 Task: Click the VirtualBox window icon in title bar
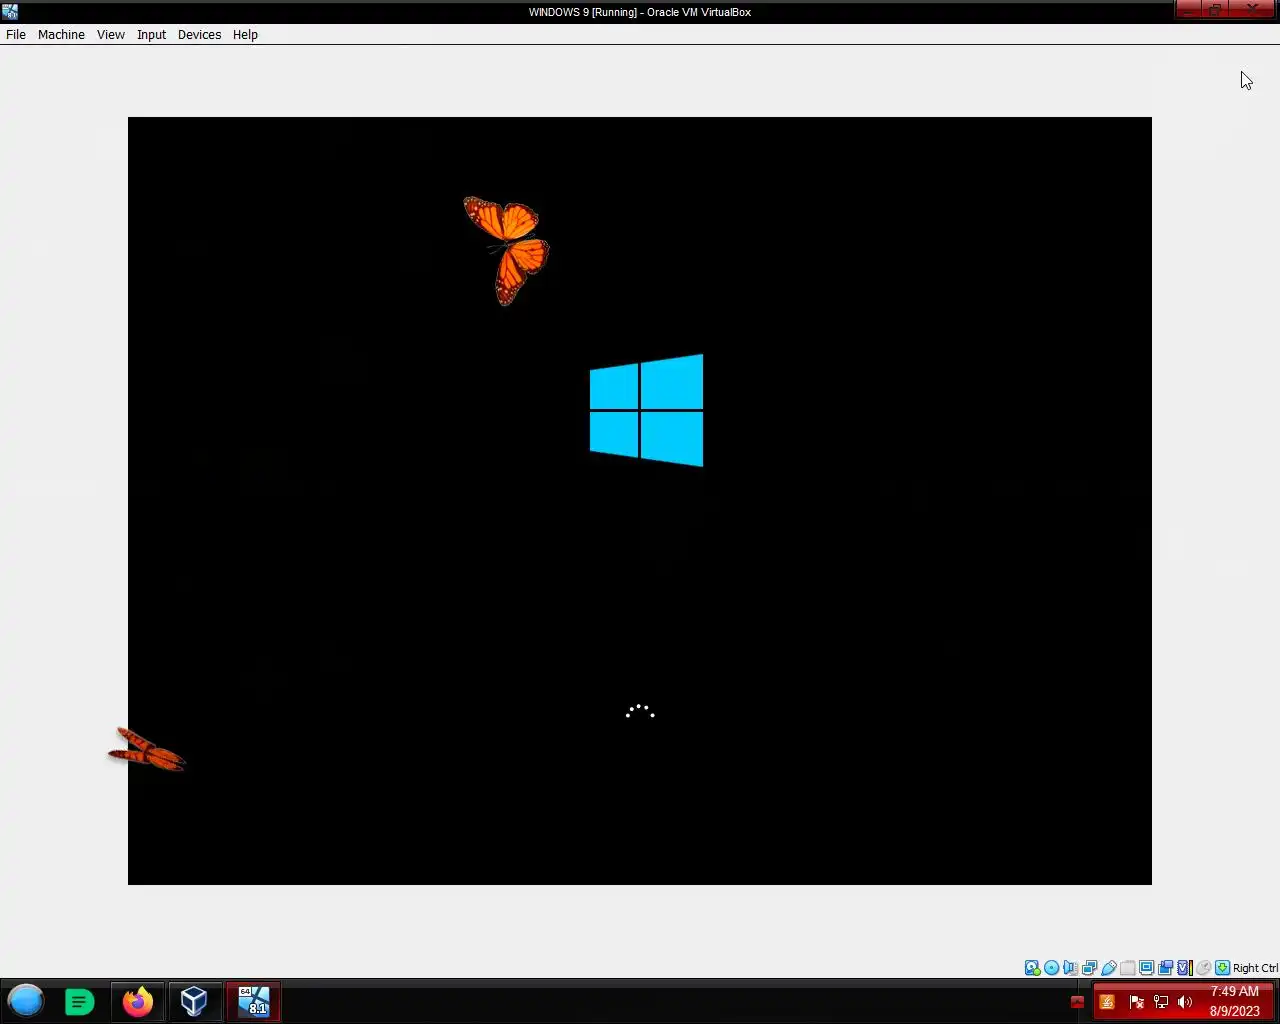point(10,12)
